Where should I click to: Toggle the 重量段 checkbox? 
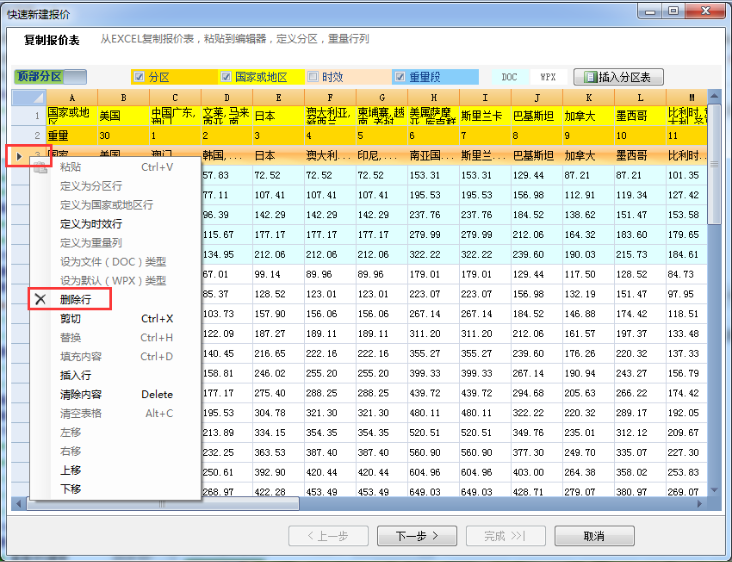(400, 77)
